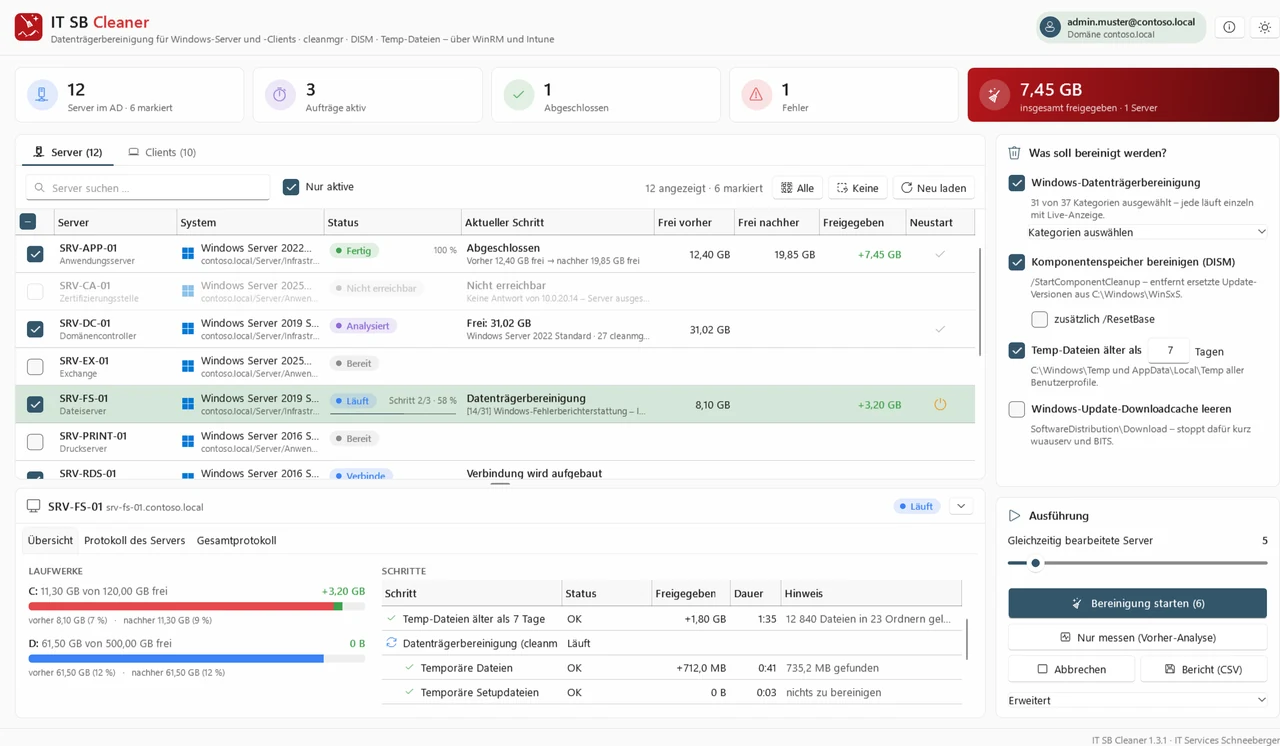The image size is (1280, 746).
Task: Click the timer icon on the 'Aufträge aktiv' card
Action: tap(280, 95)
